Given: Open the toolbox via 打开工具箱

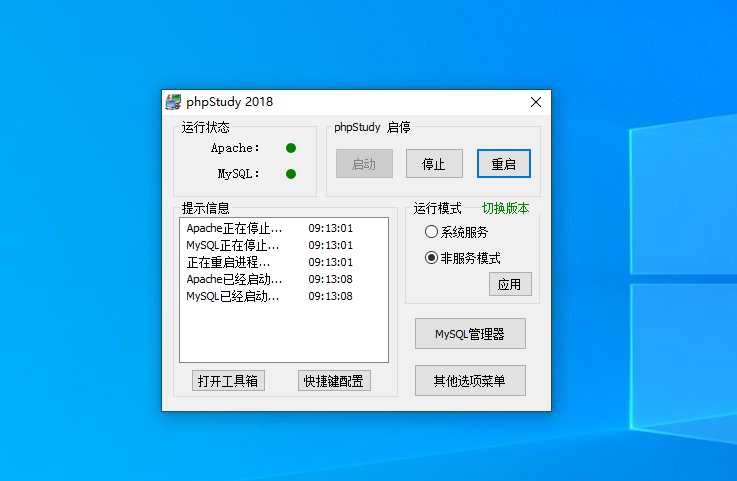Looking at the screenshot, I should coord(228,381).
